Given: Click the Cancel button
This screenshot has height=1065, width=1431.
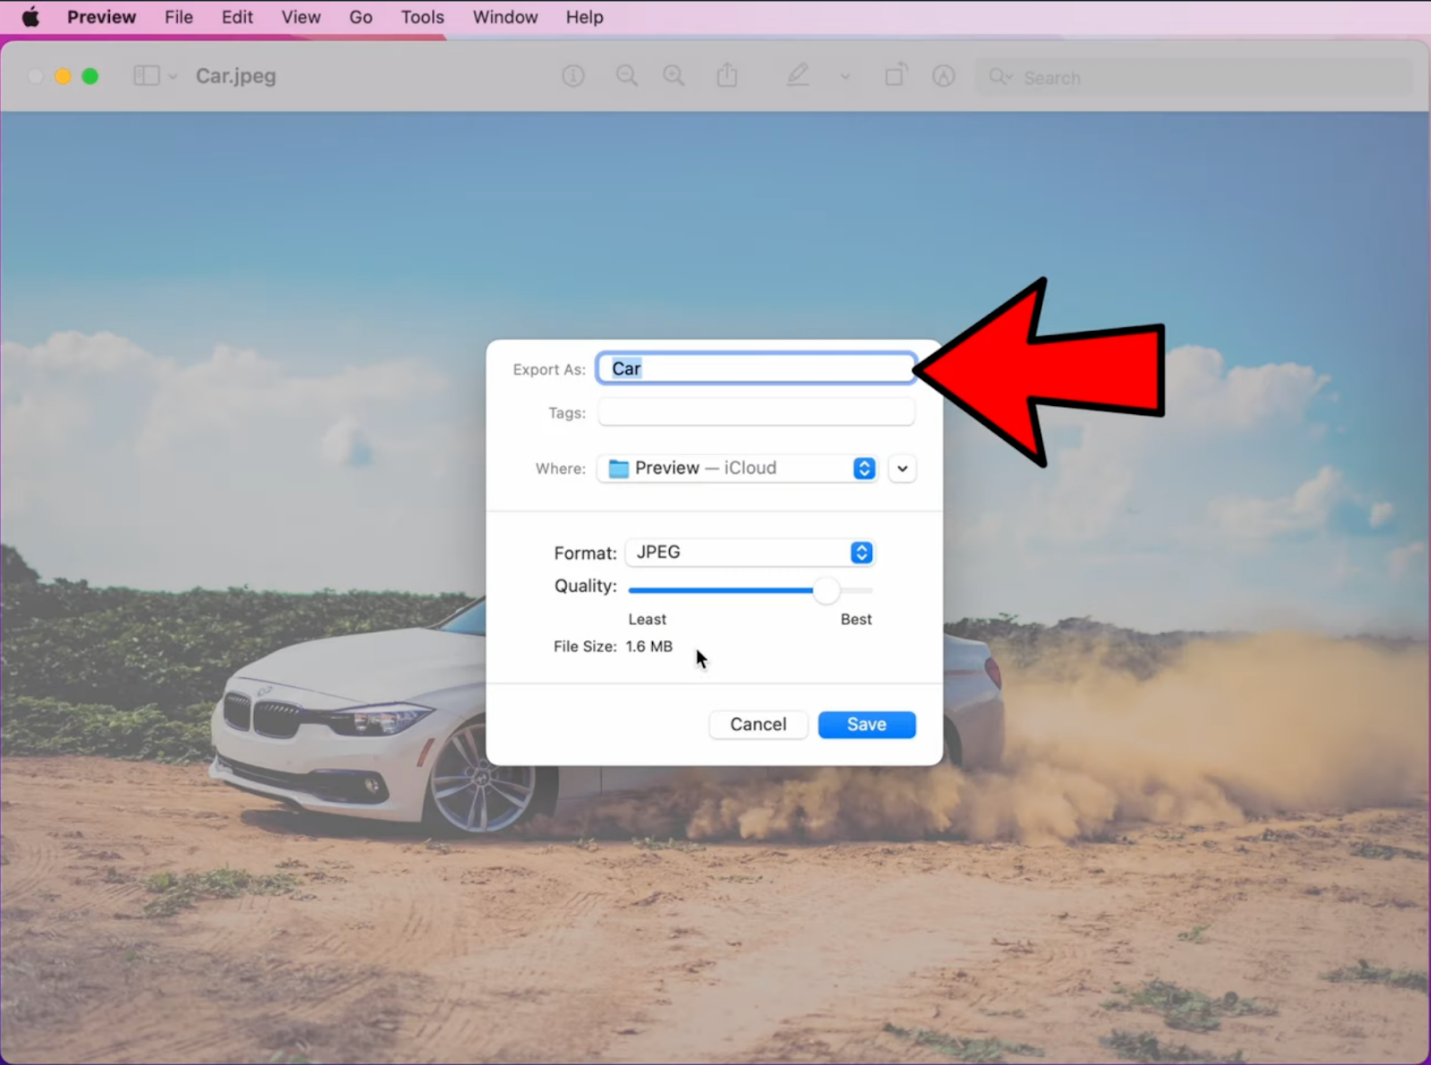Looking at the screenshot, I should [757, 724].
